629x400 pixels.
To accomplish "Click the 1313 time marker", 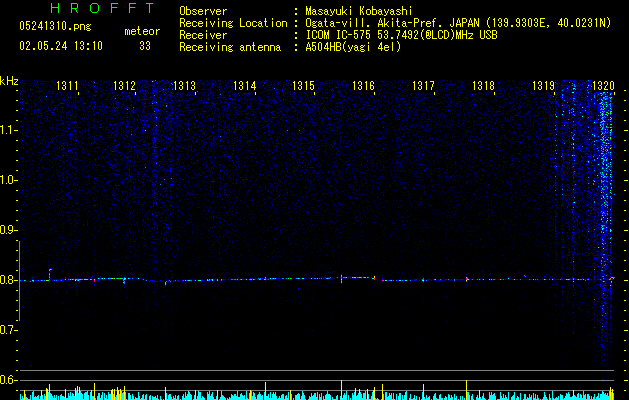I will tap(184, 86).
